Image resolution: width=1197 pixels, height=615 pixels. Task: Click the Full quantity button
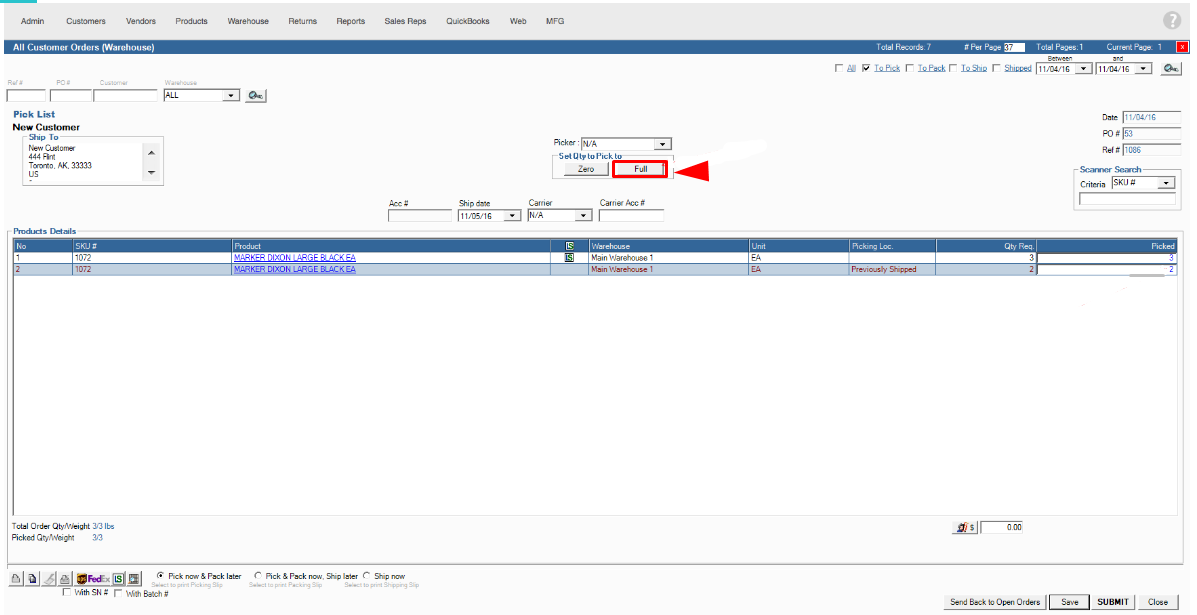(640, 169)
